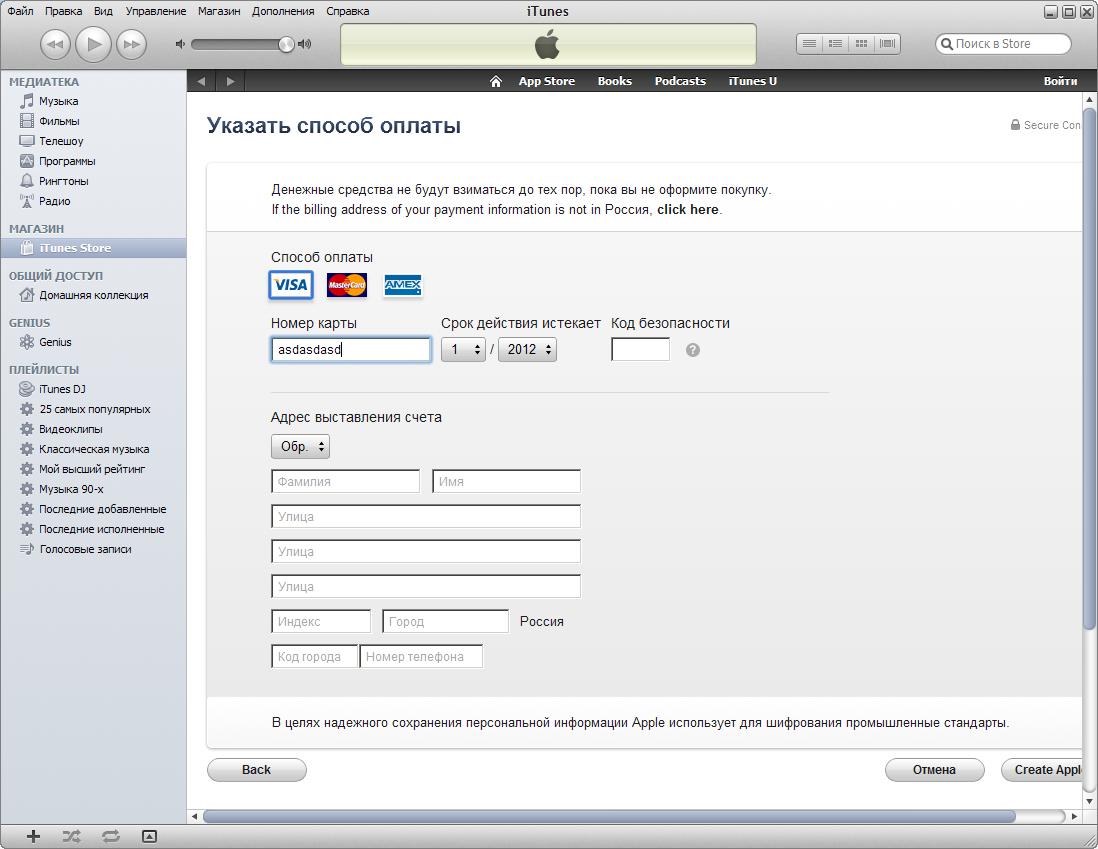Open Домашняя коллекция sharing item
Viewport: 1098px width, 849px height.
click(x=93, y=295)
